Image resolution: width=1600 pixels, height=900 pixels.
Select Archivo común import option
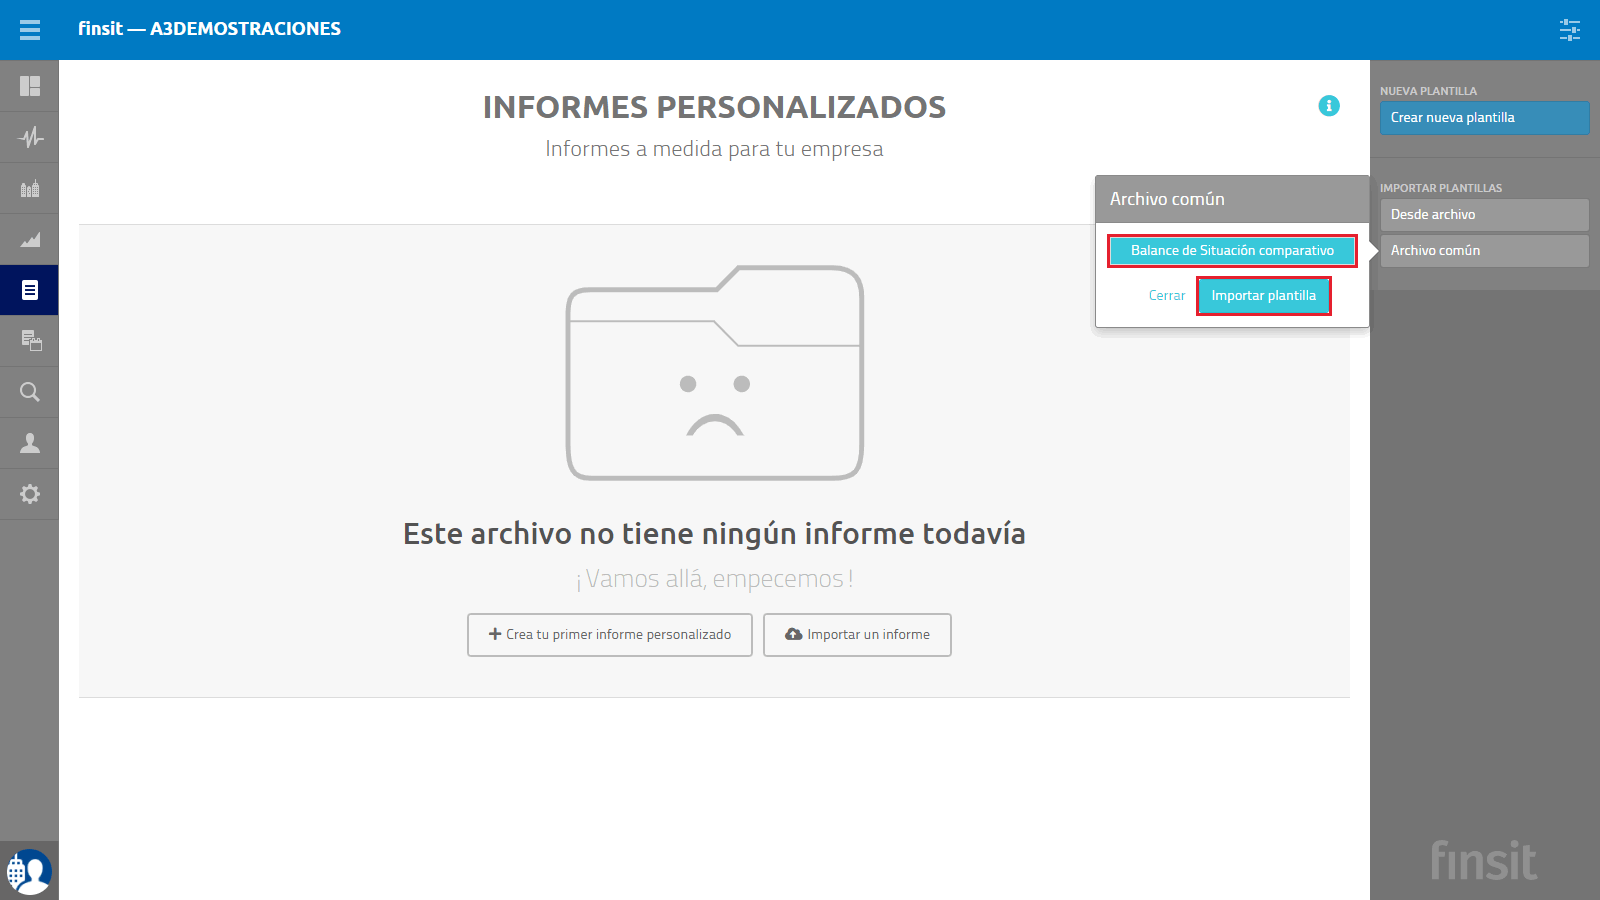tap(1484, 251)
